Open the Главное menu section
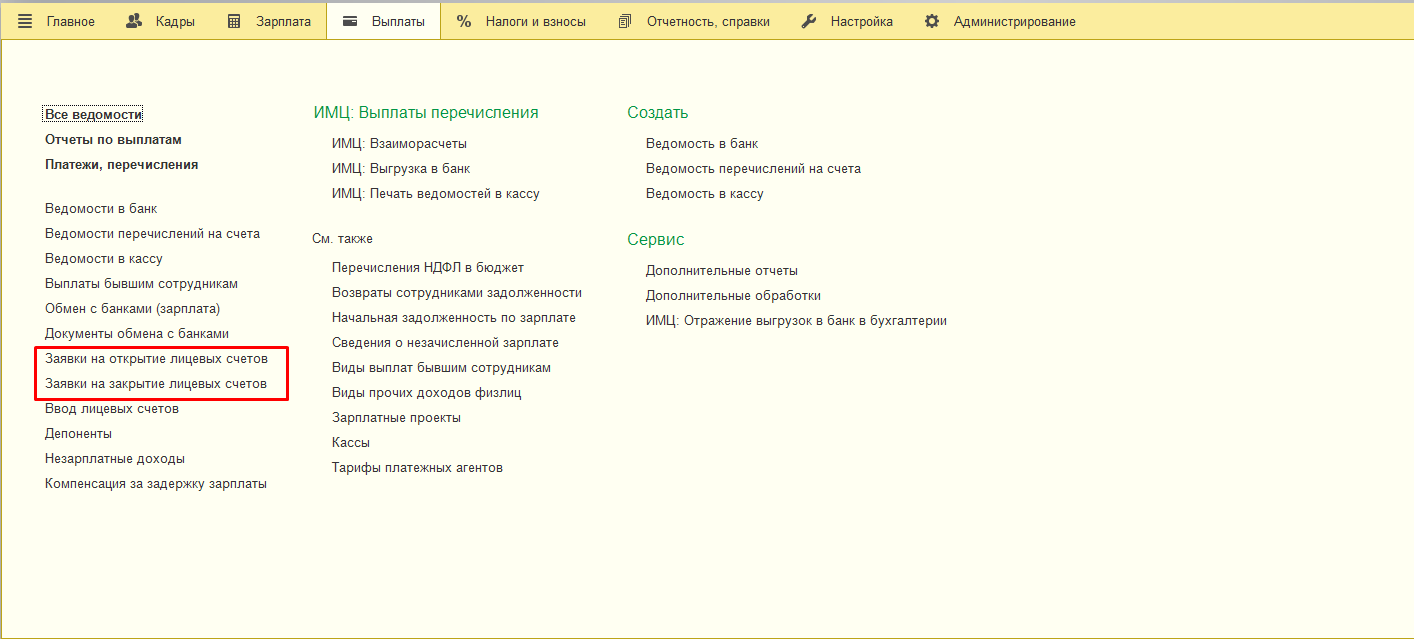Viewport: 1414px width, 639px height. pos(70,21)
